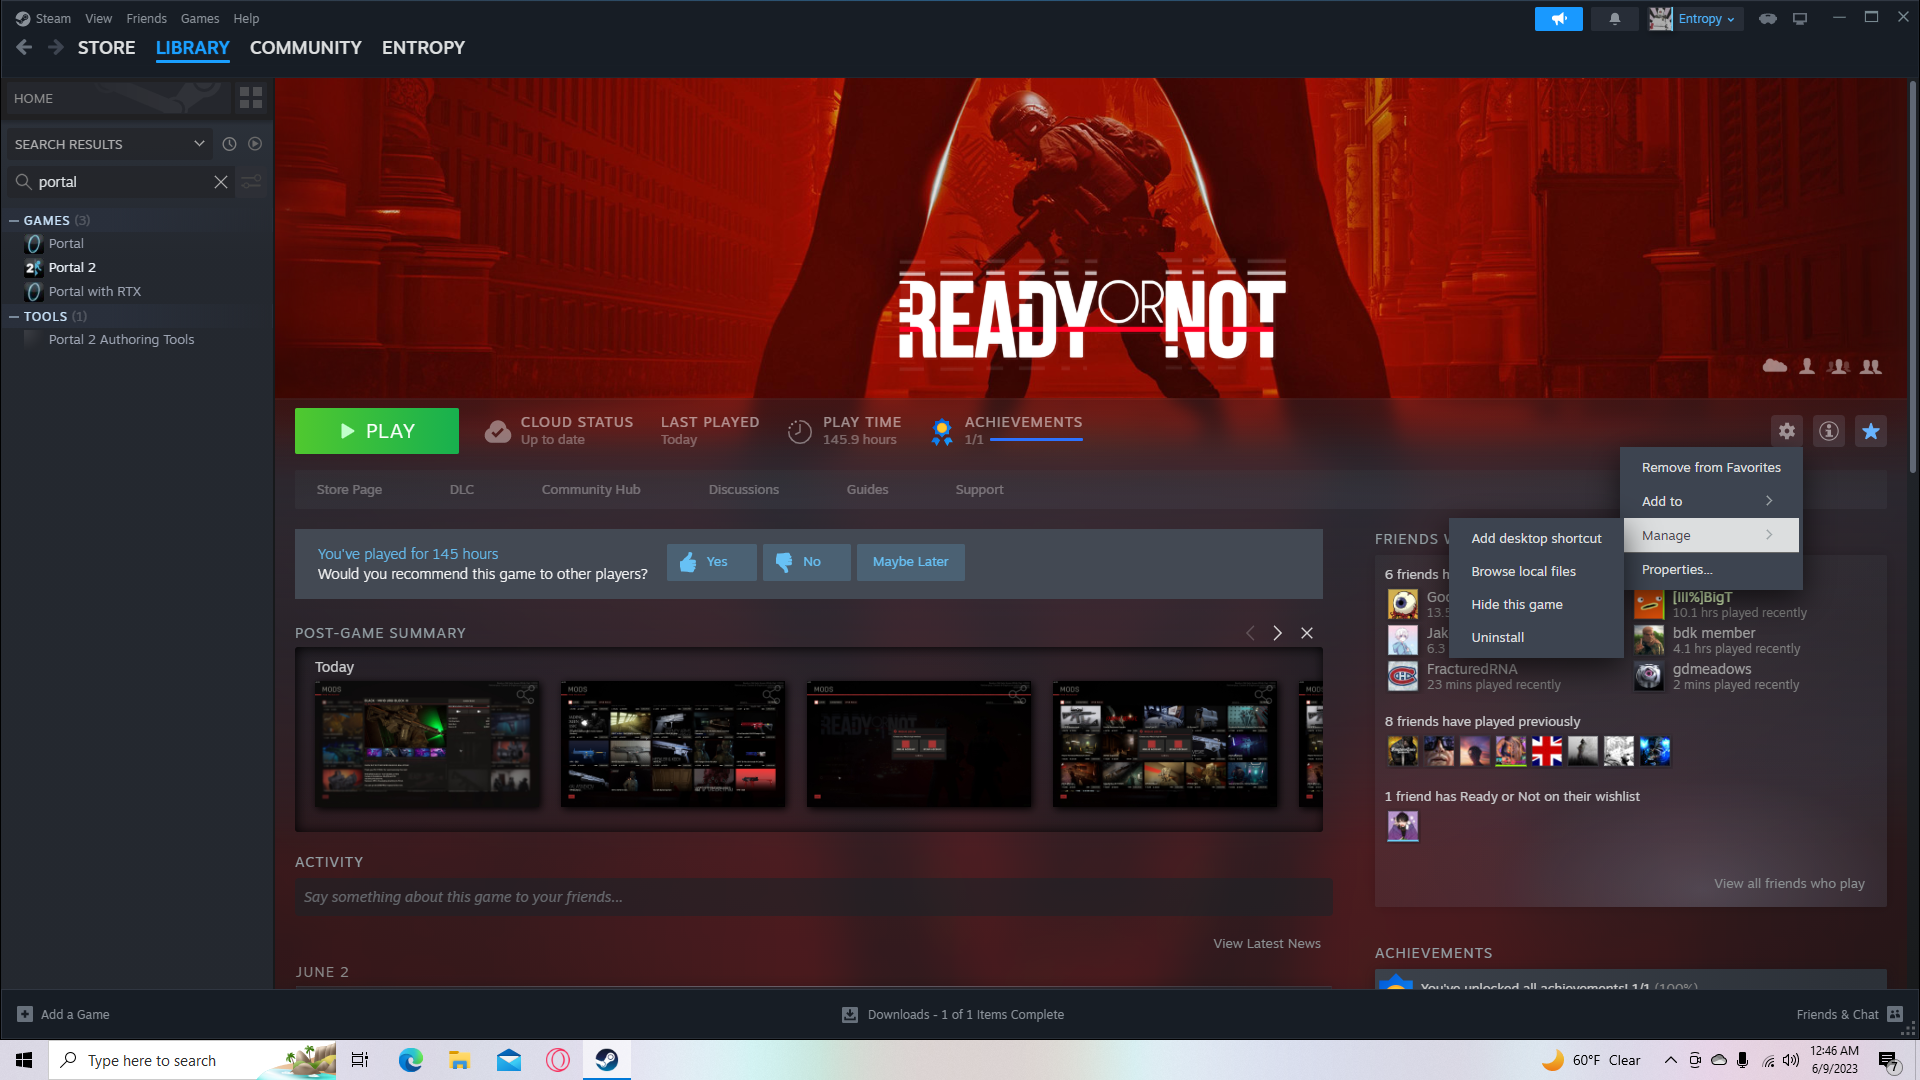The width and height of the screenshot is (1920, 1080).
Task: Click the achievements progress bar
Action: click(1035, 440)
